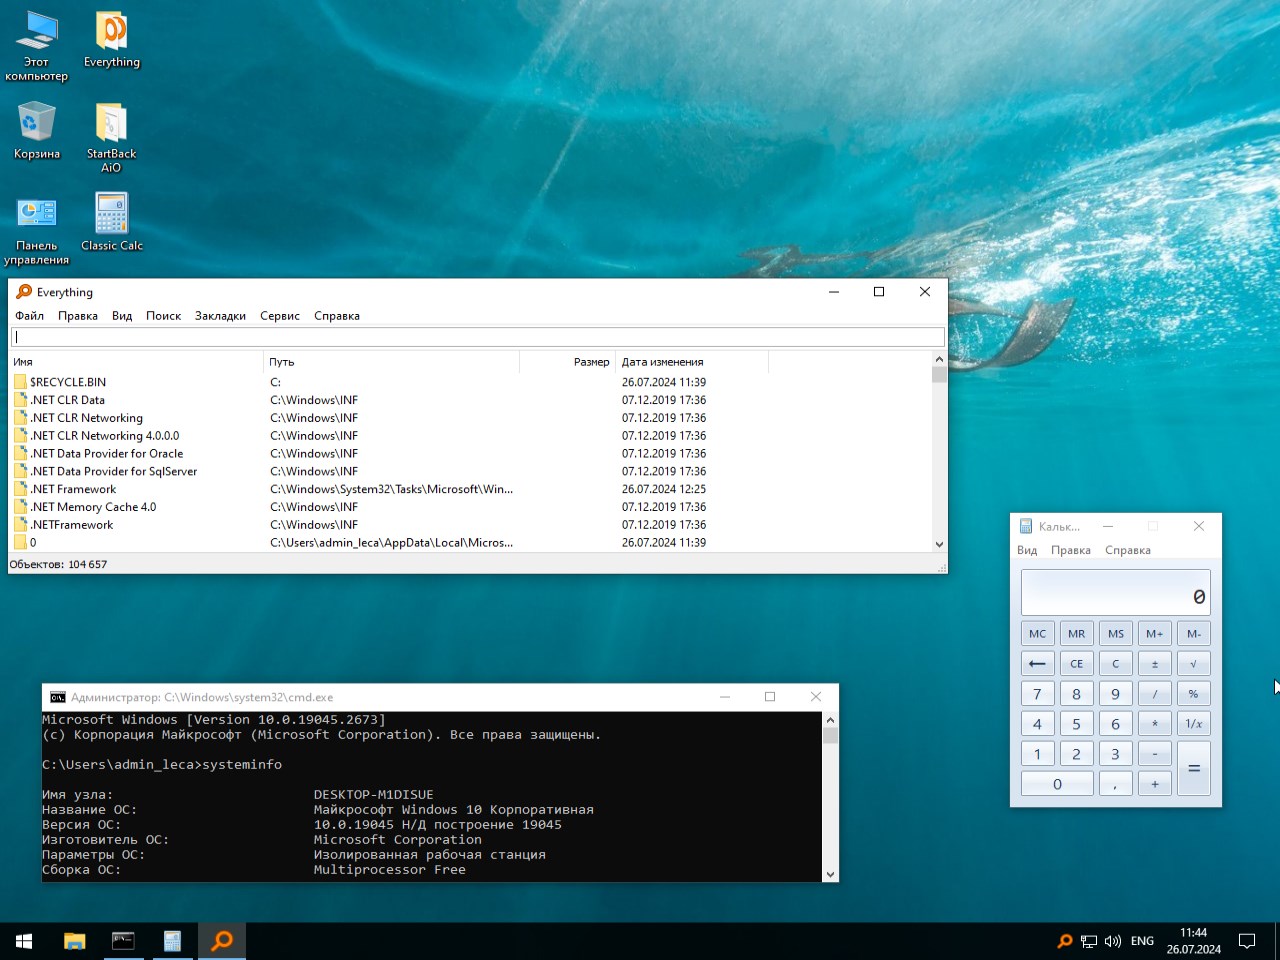Select the .NET Framework folder row
Viewport: 1280px width, 960px height.
tap(73, 489)
